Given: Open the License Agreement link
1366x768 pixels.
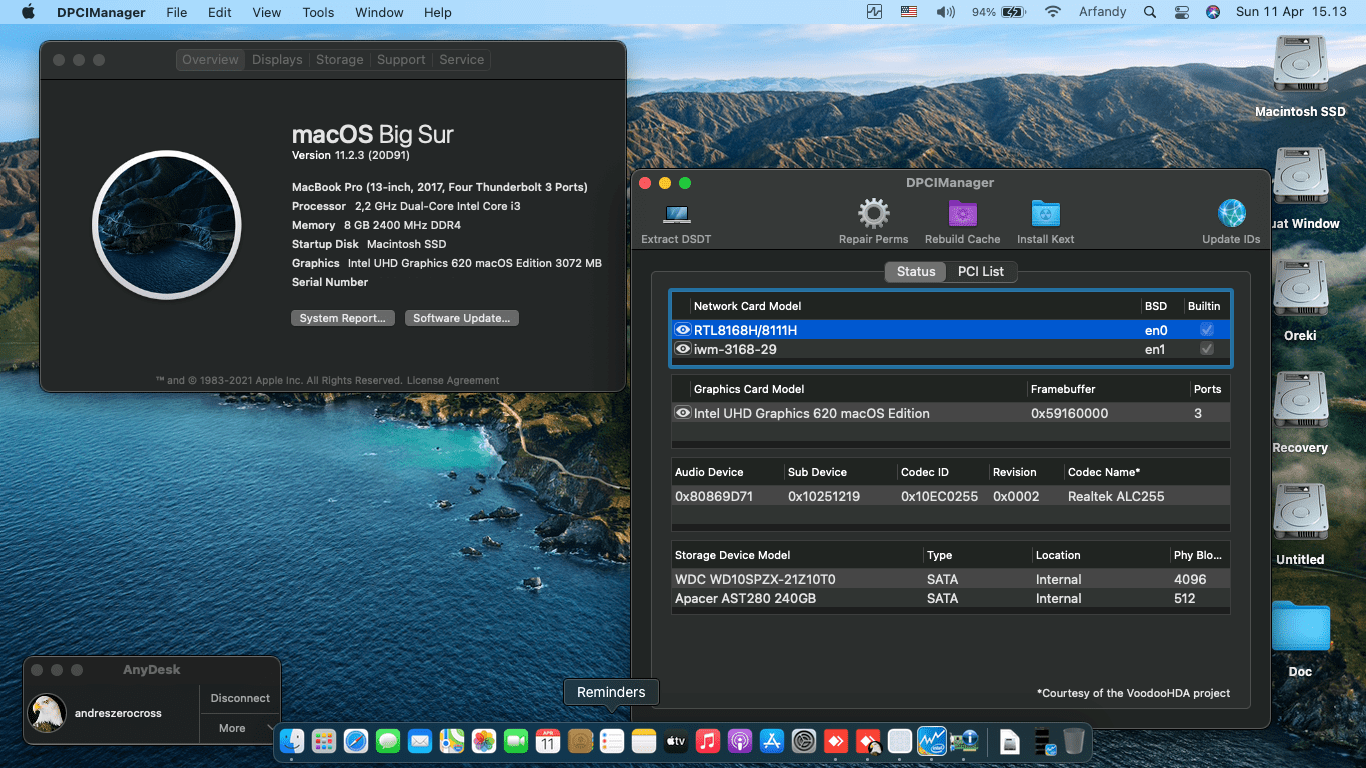Looking at the screenshot, I should click(453, 380).
